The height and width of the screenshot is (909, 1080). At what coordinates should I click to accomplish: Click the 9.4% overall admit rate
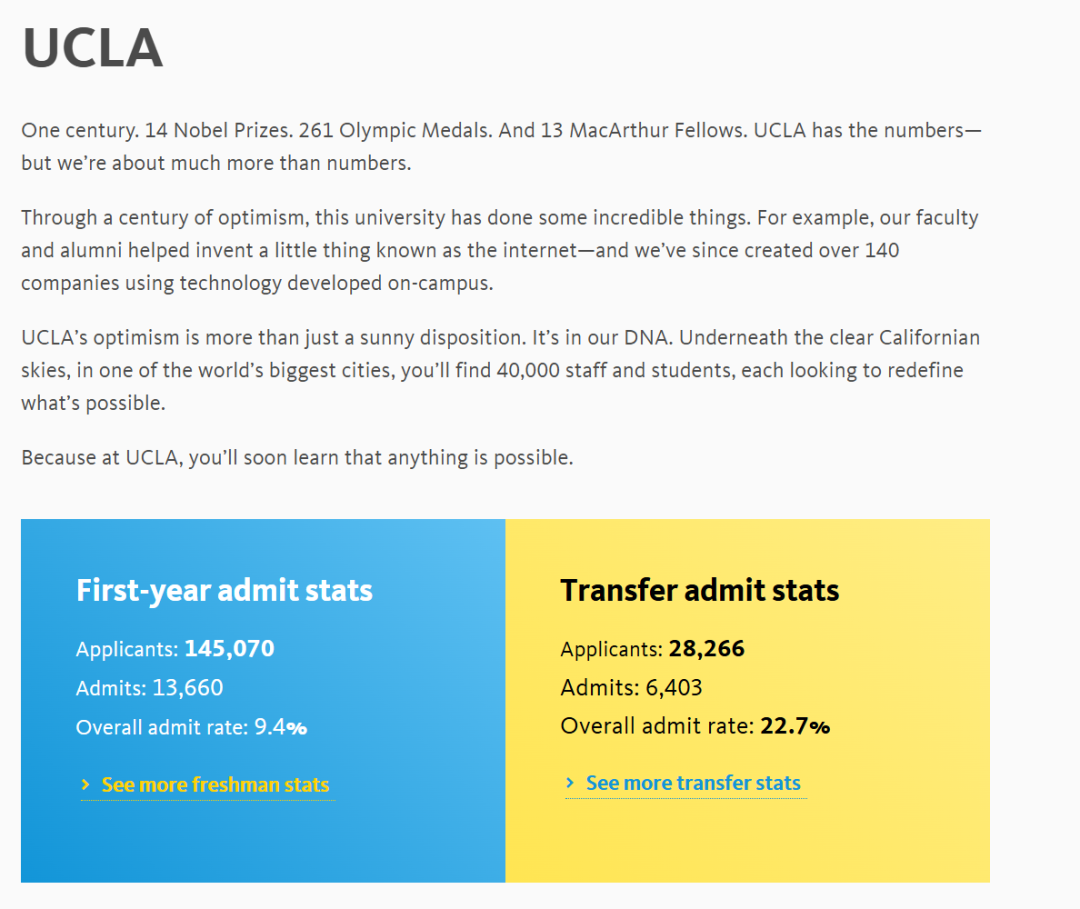tap(280, 727)
